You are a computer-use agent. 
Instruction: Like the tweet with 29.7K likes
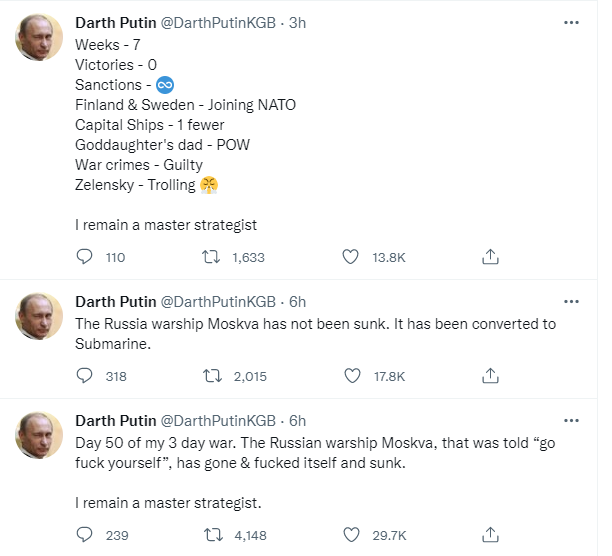(351, 535)
